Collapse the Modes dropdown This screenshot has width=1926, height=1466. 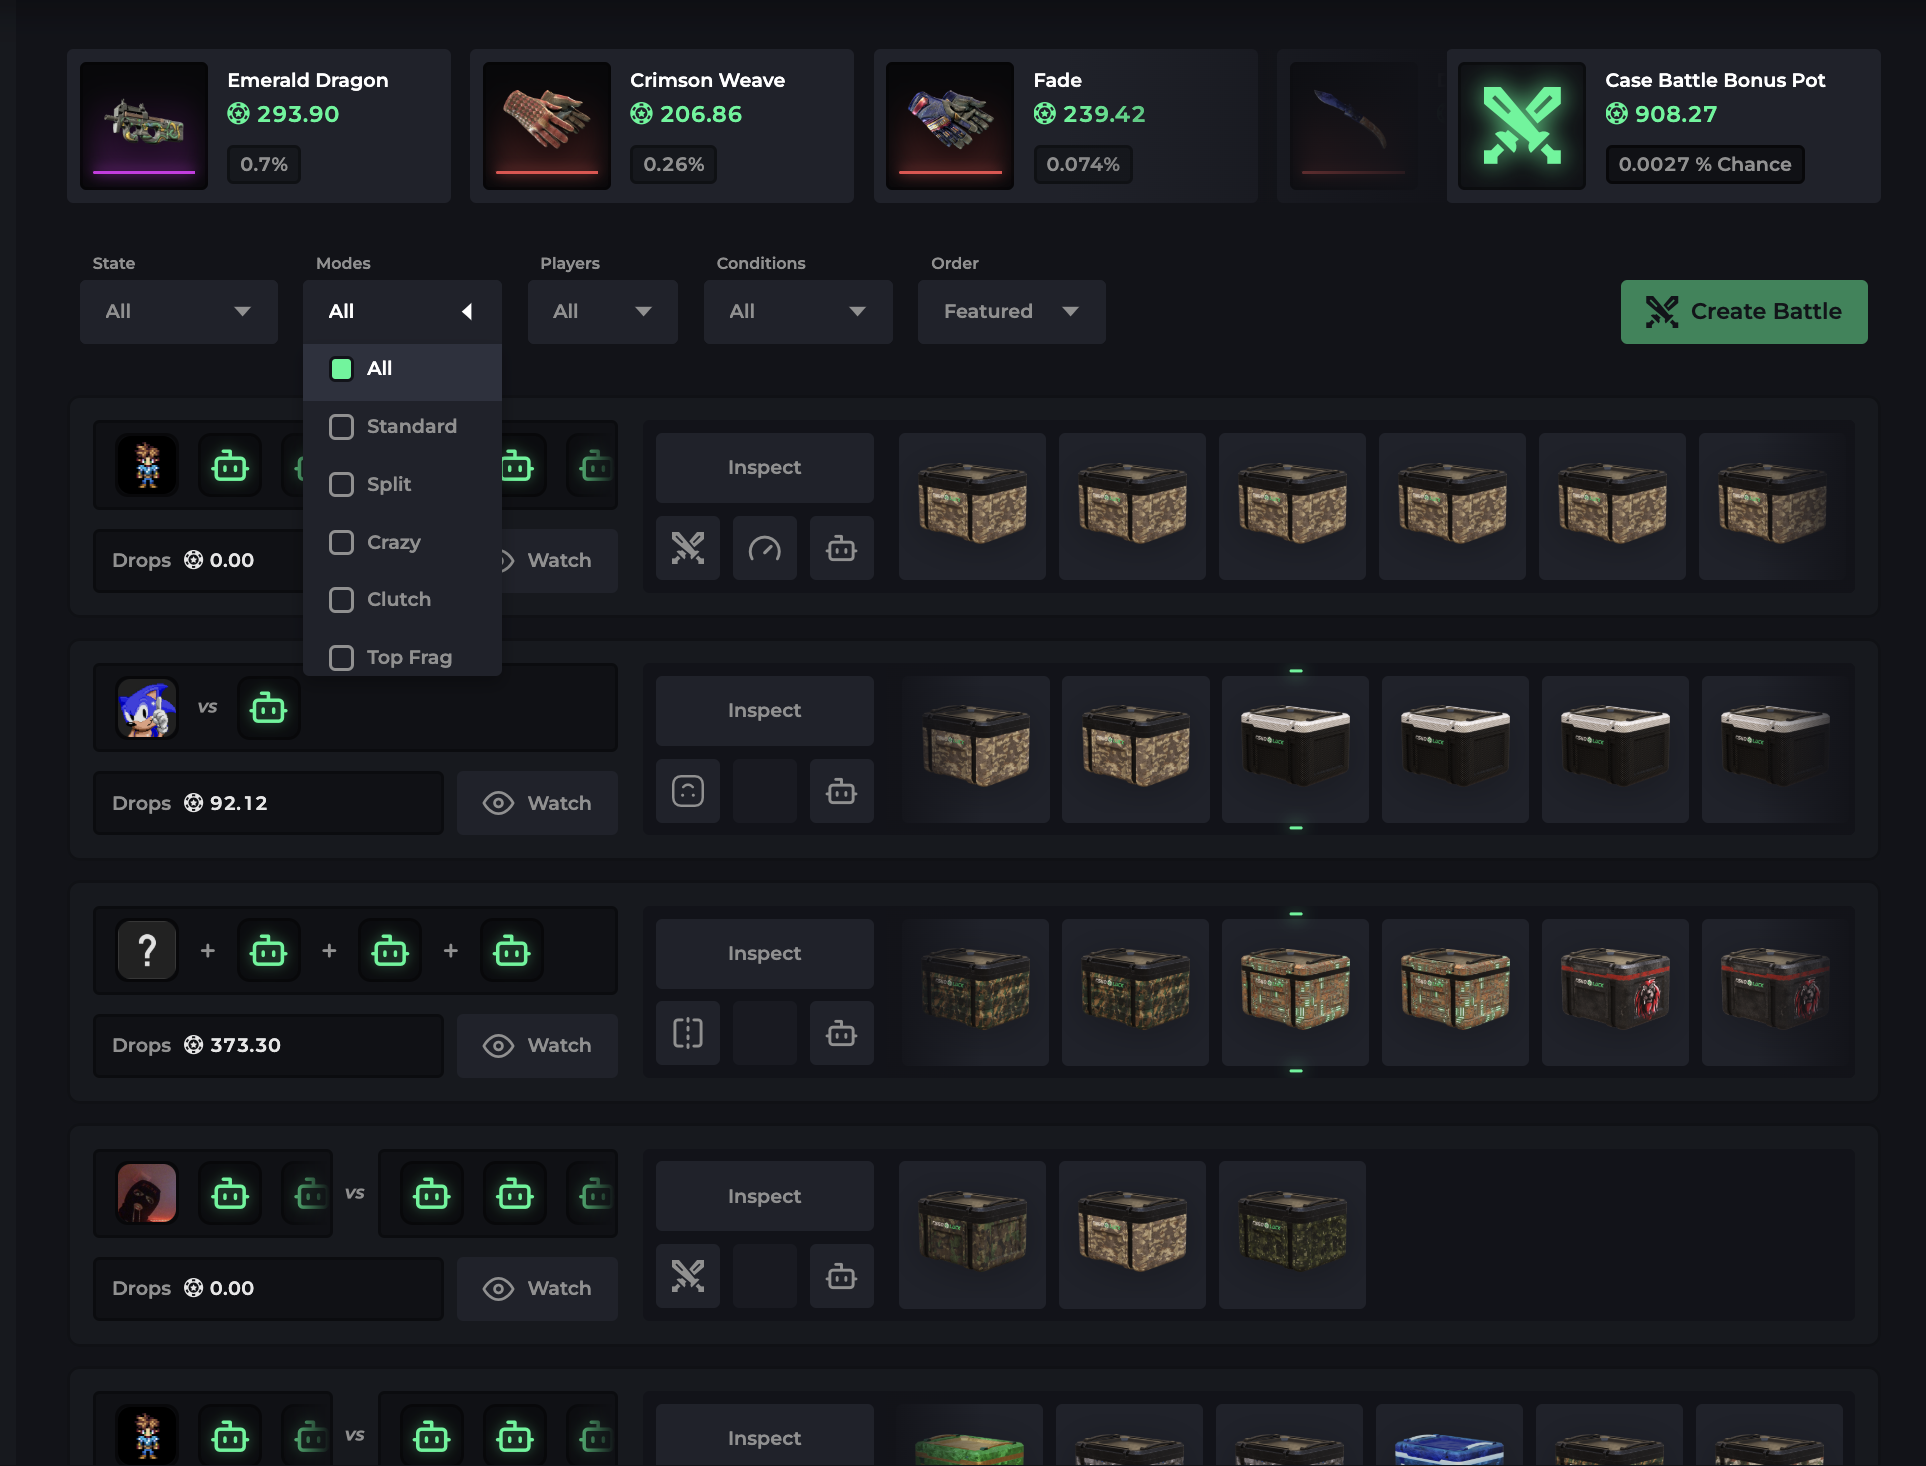402,312
